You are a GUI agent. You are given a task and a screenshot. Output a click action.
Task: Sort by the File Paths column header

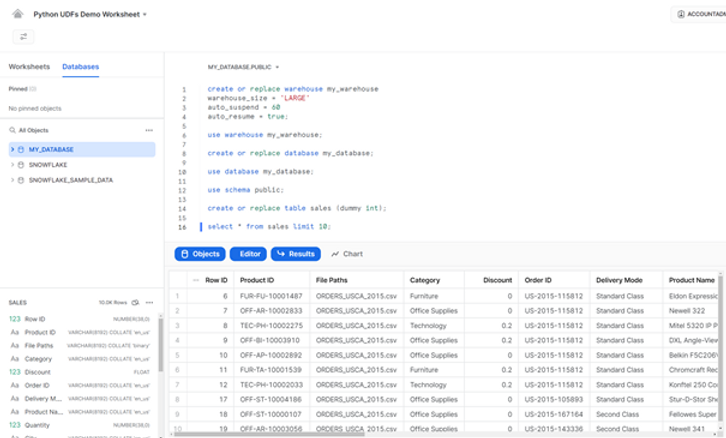tap(357, 280)
